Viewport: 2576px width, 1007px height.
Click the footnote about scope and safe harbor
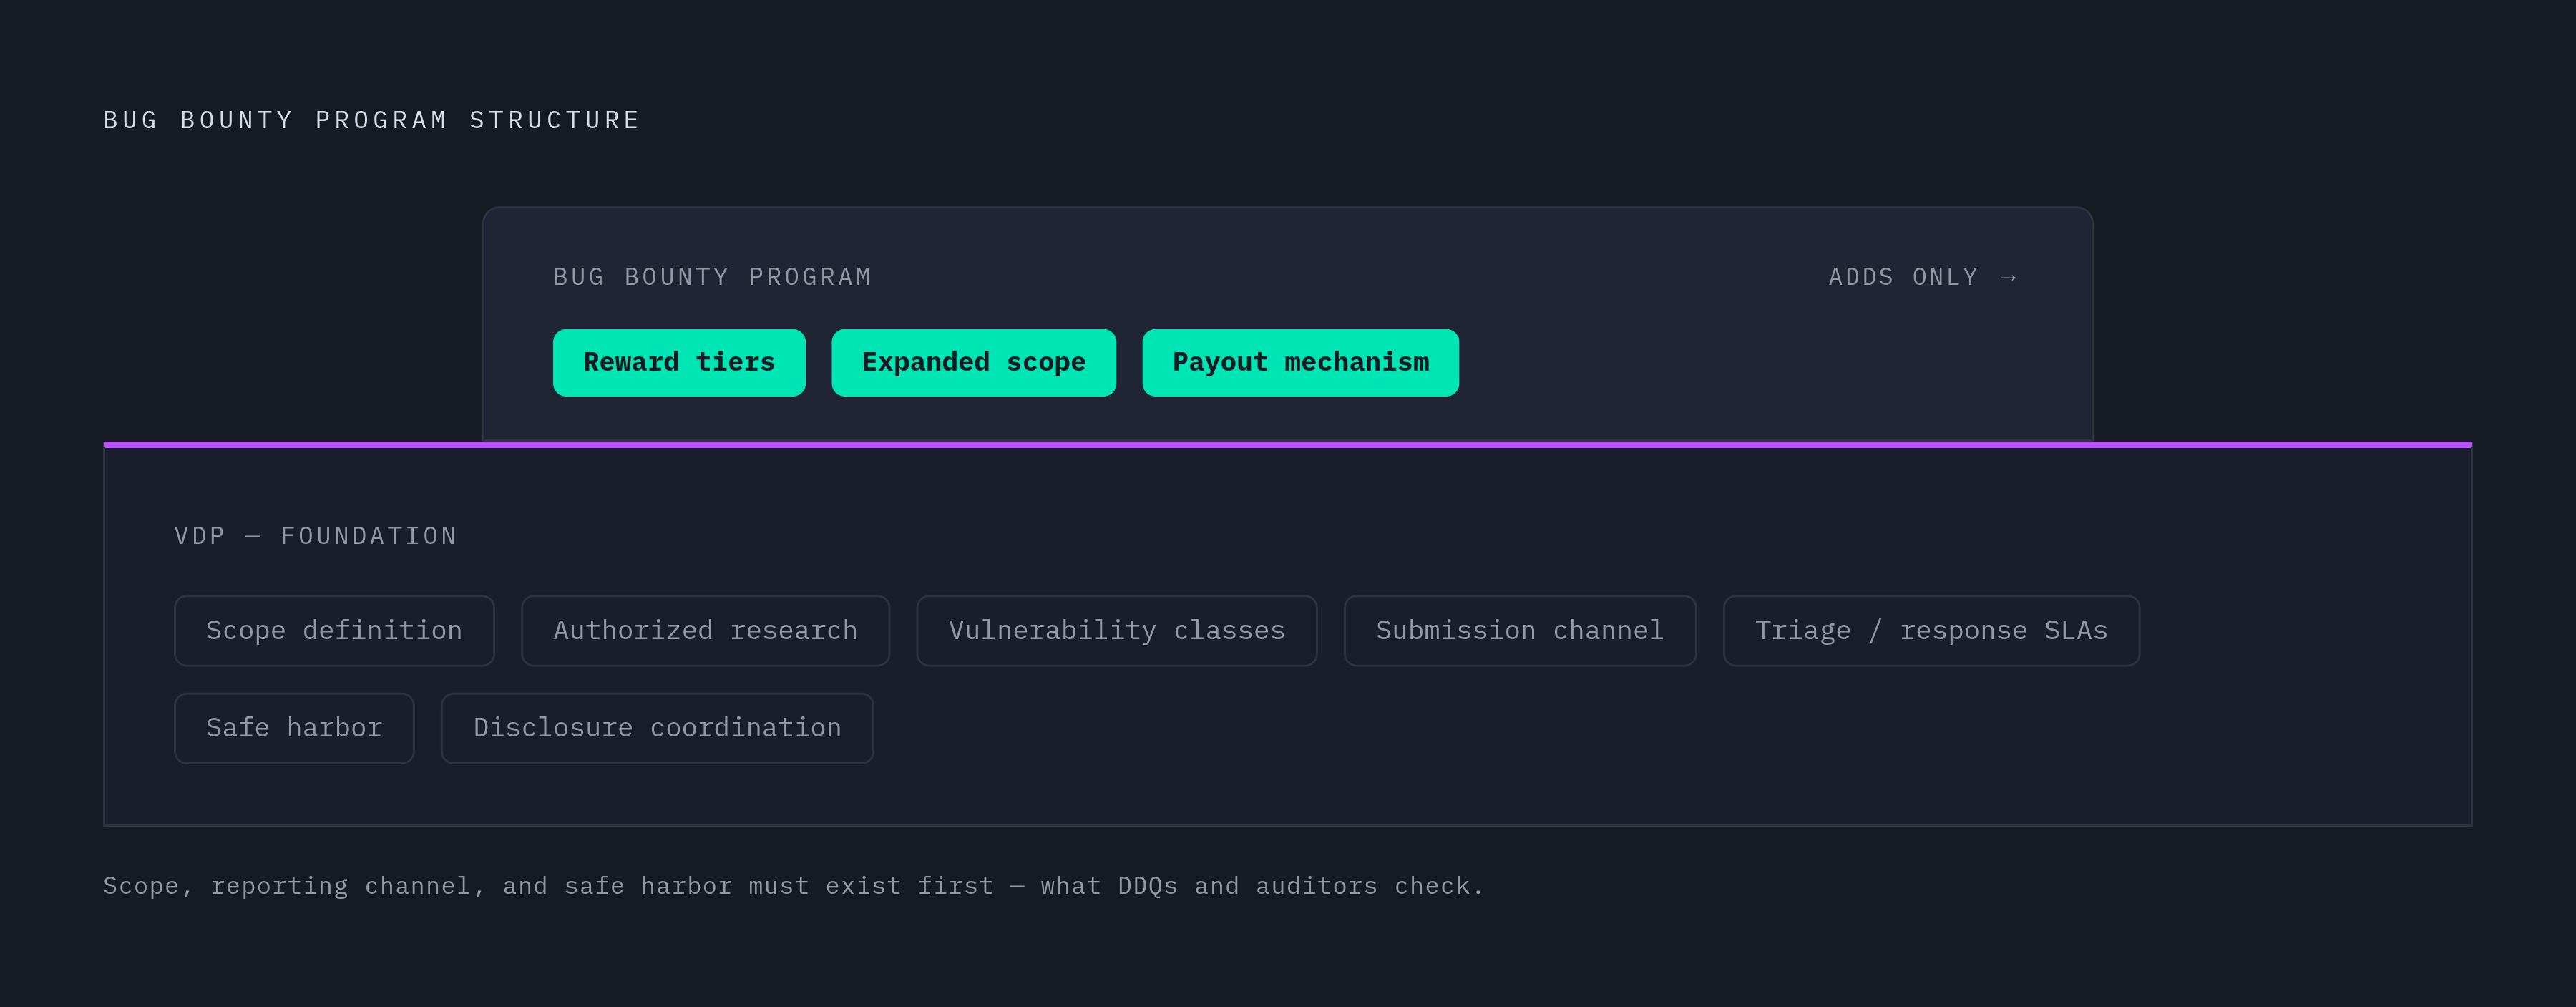pyautogui.click(x=793, y=886)
